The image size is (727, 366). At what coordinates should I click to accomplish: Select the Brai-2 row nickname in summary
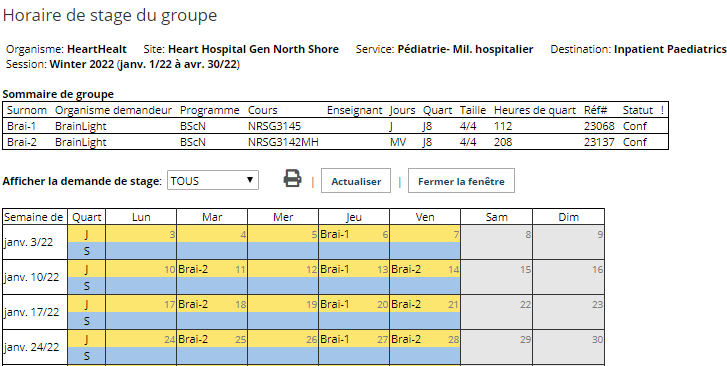point(22,142)
